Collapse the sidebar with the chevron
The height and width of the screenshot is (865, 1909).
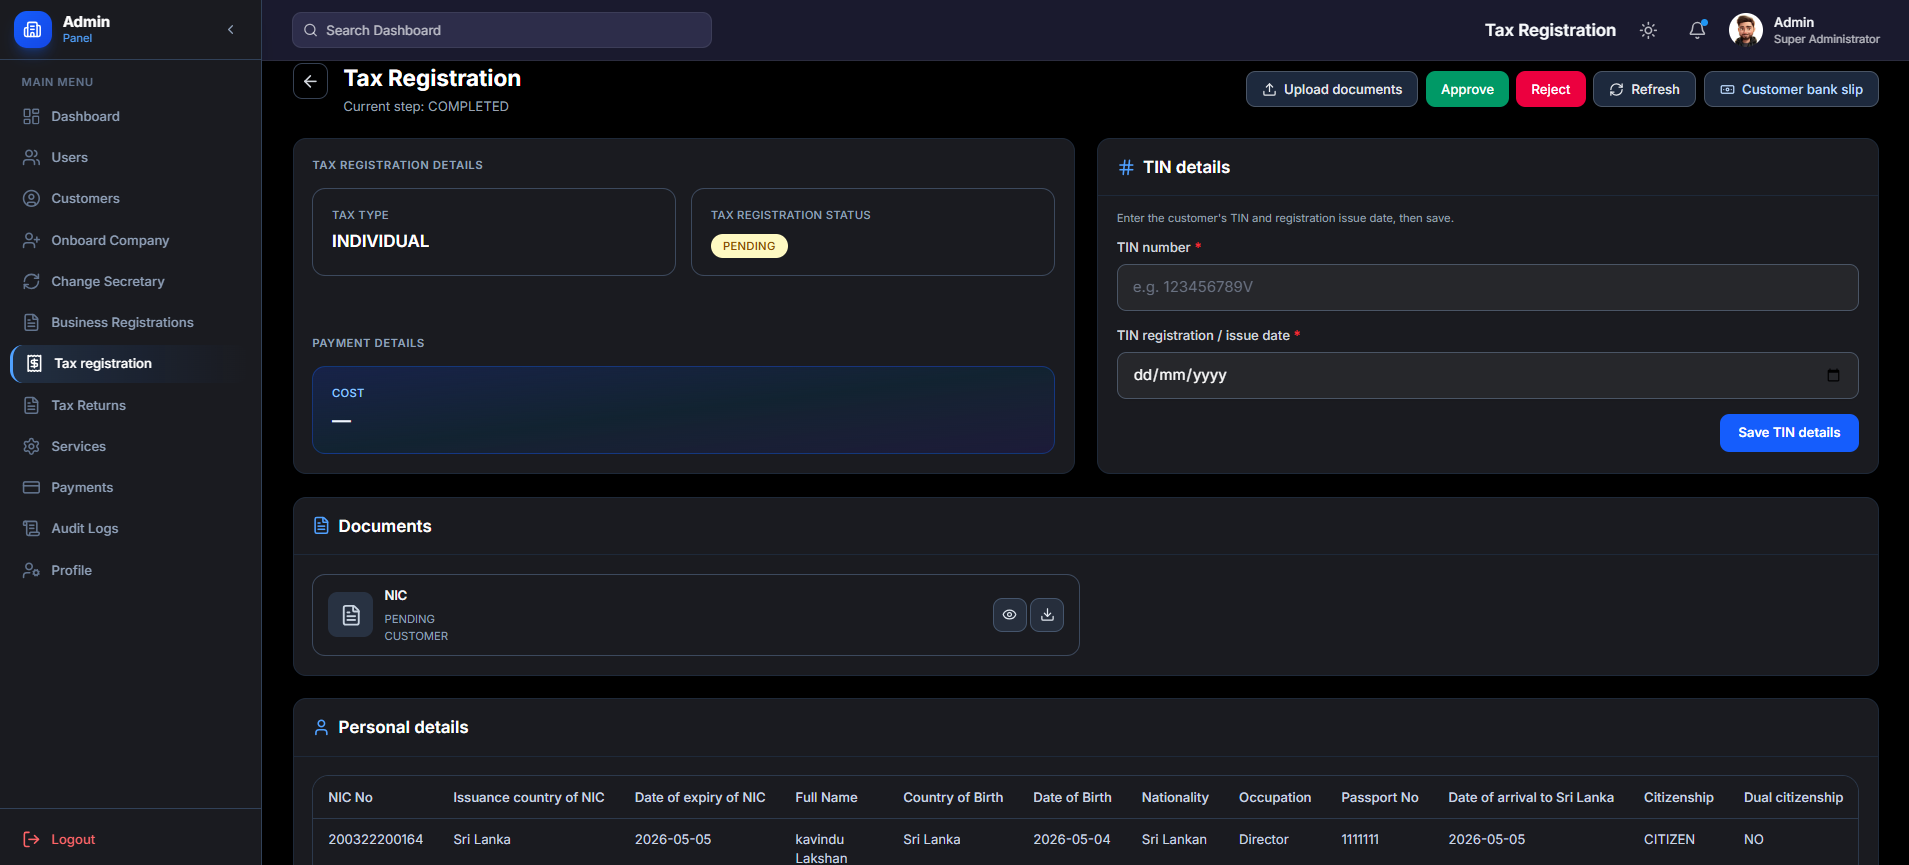[x=231, y=30]
